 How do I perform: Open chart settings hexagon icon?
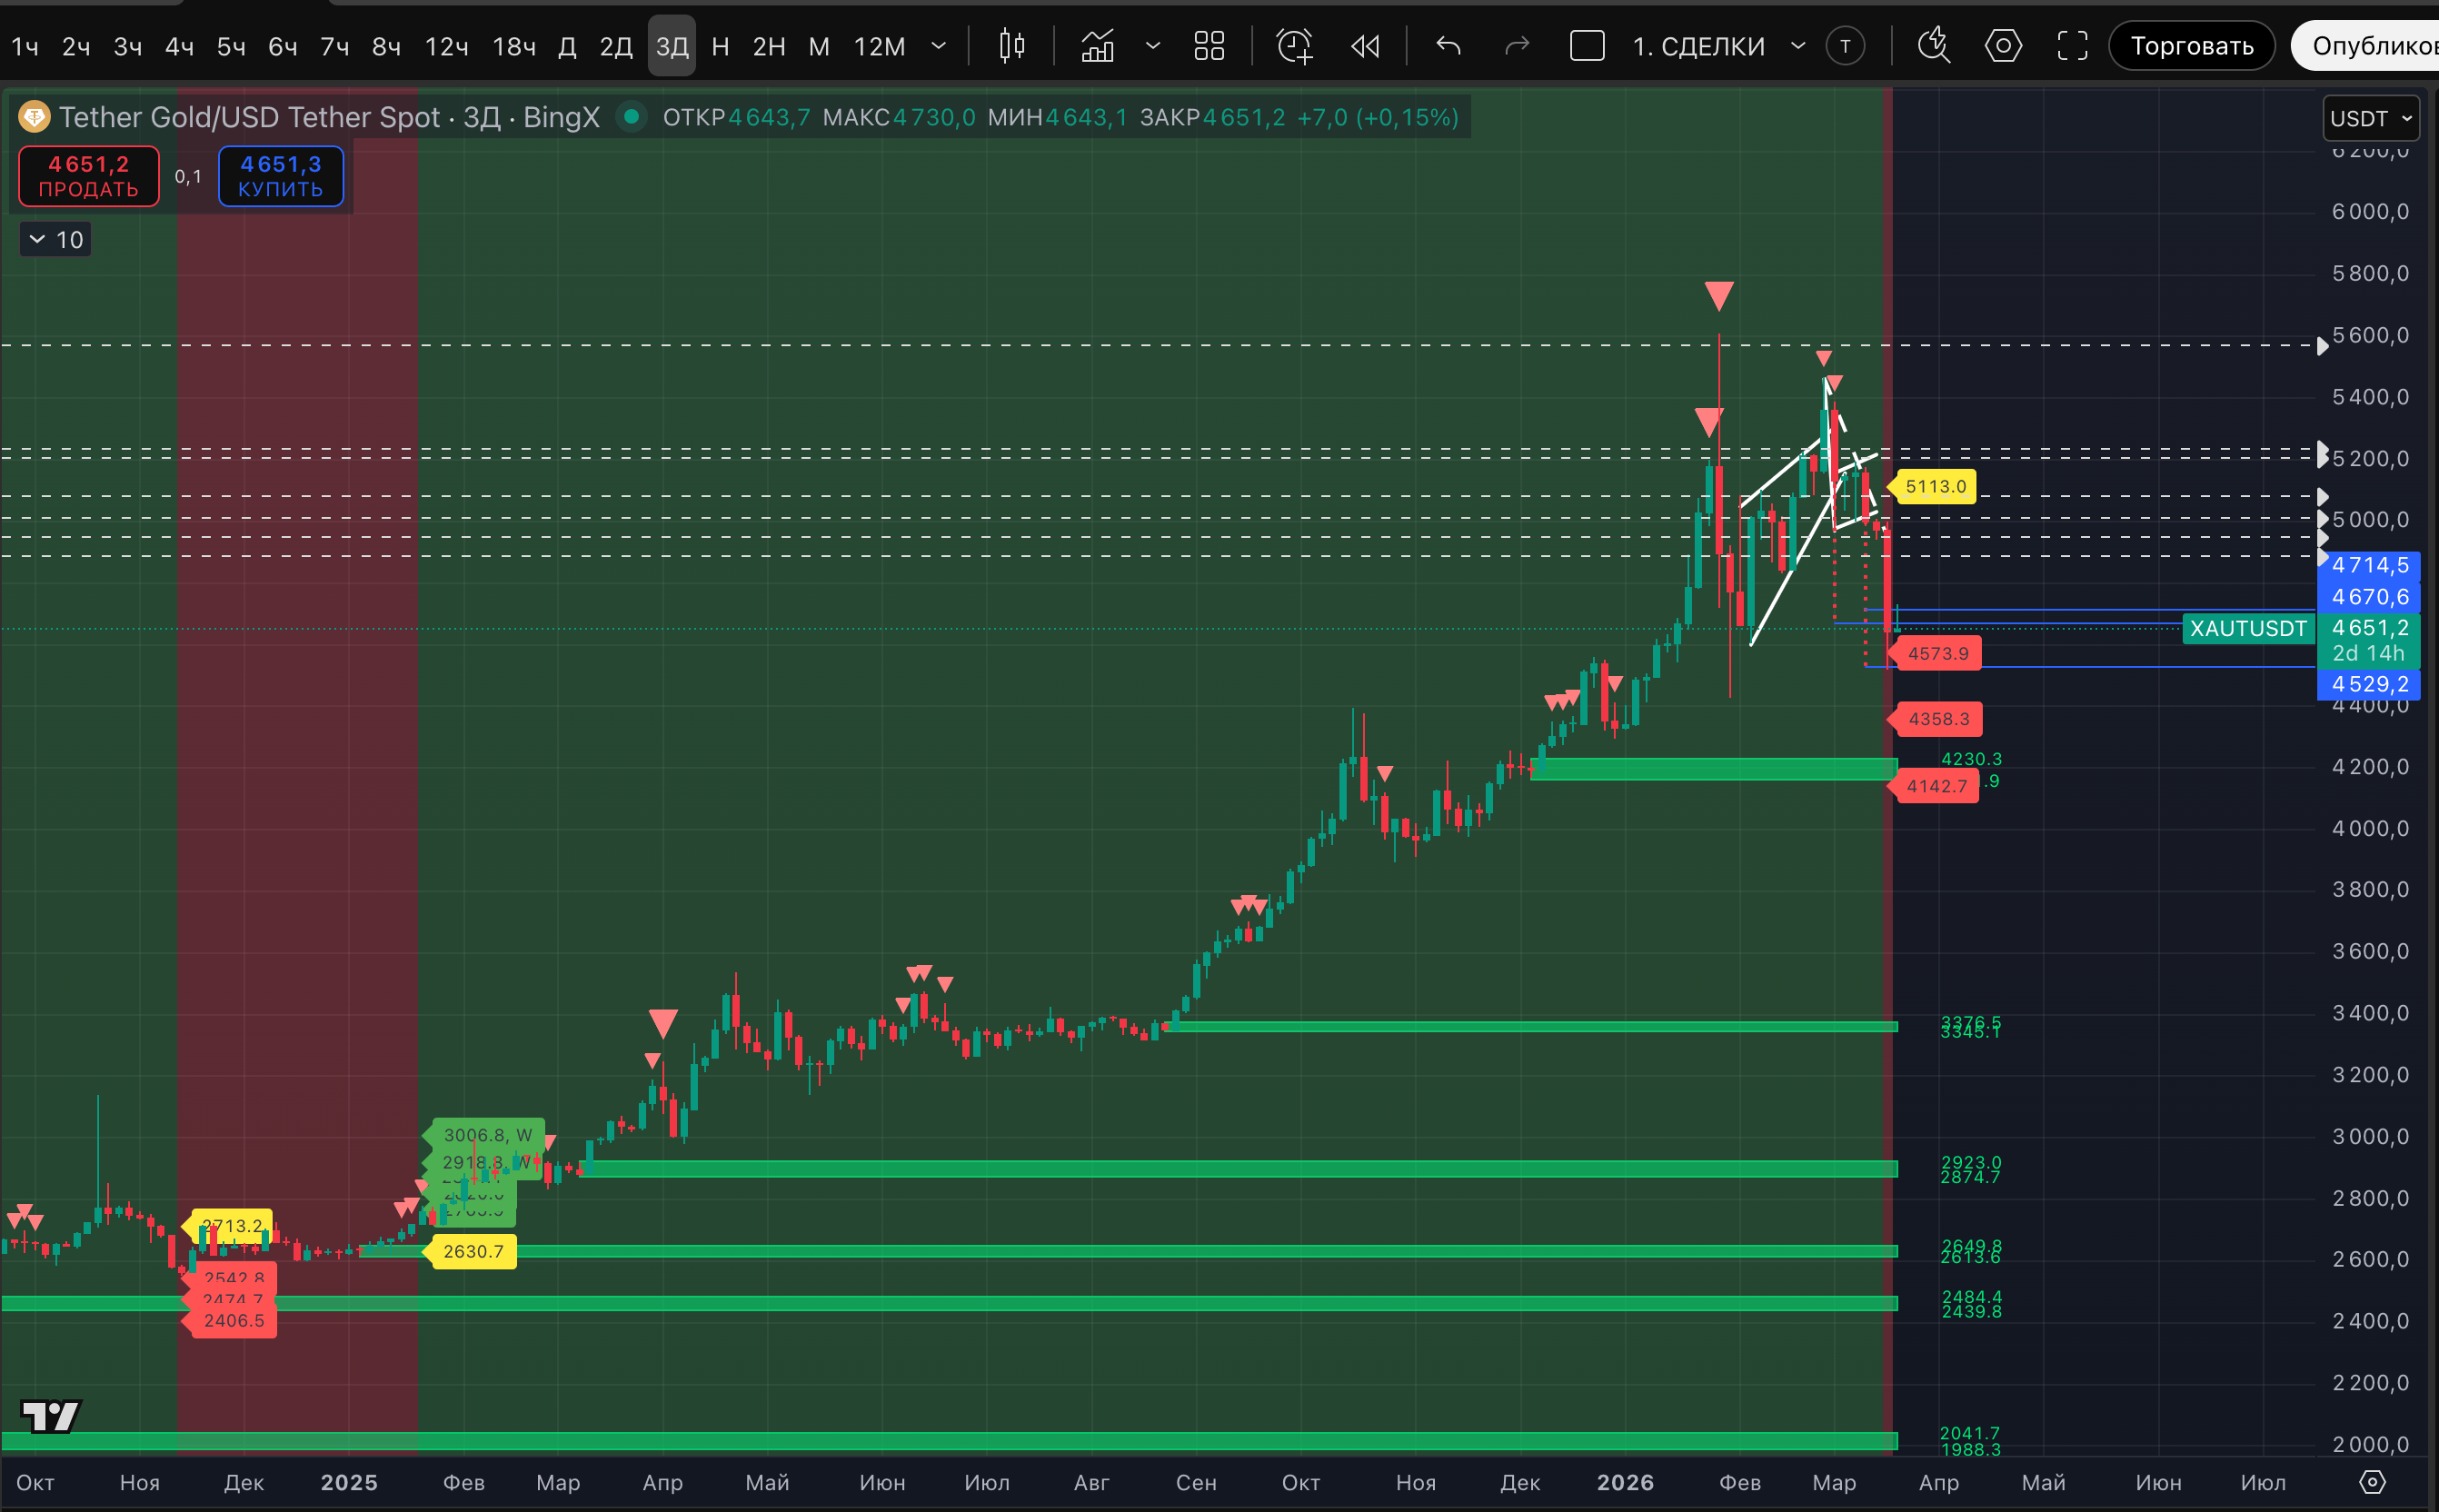click(x=2002, y=46)
